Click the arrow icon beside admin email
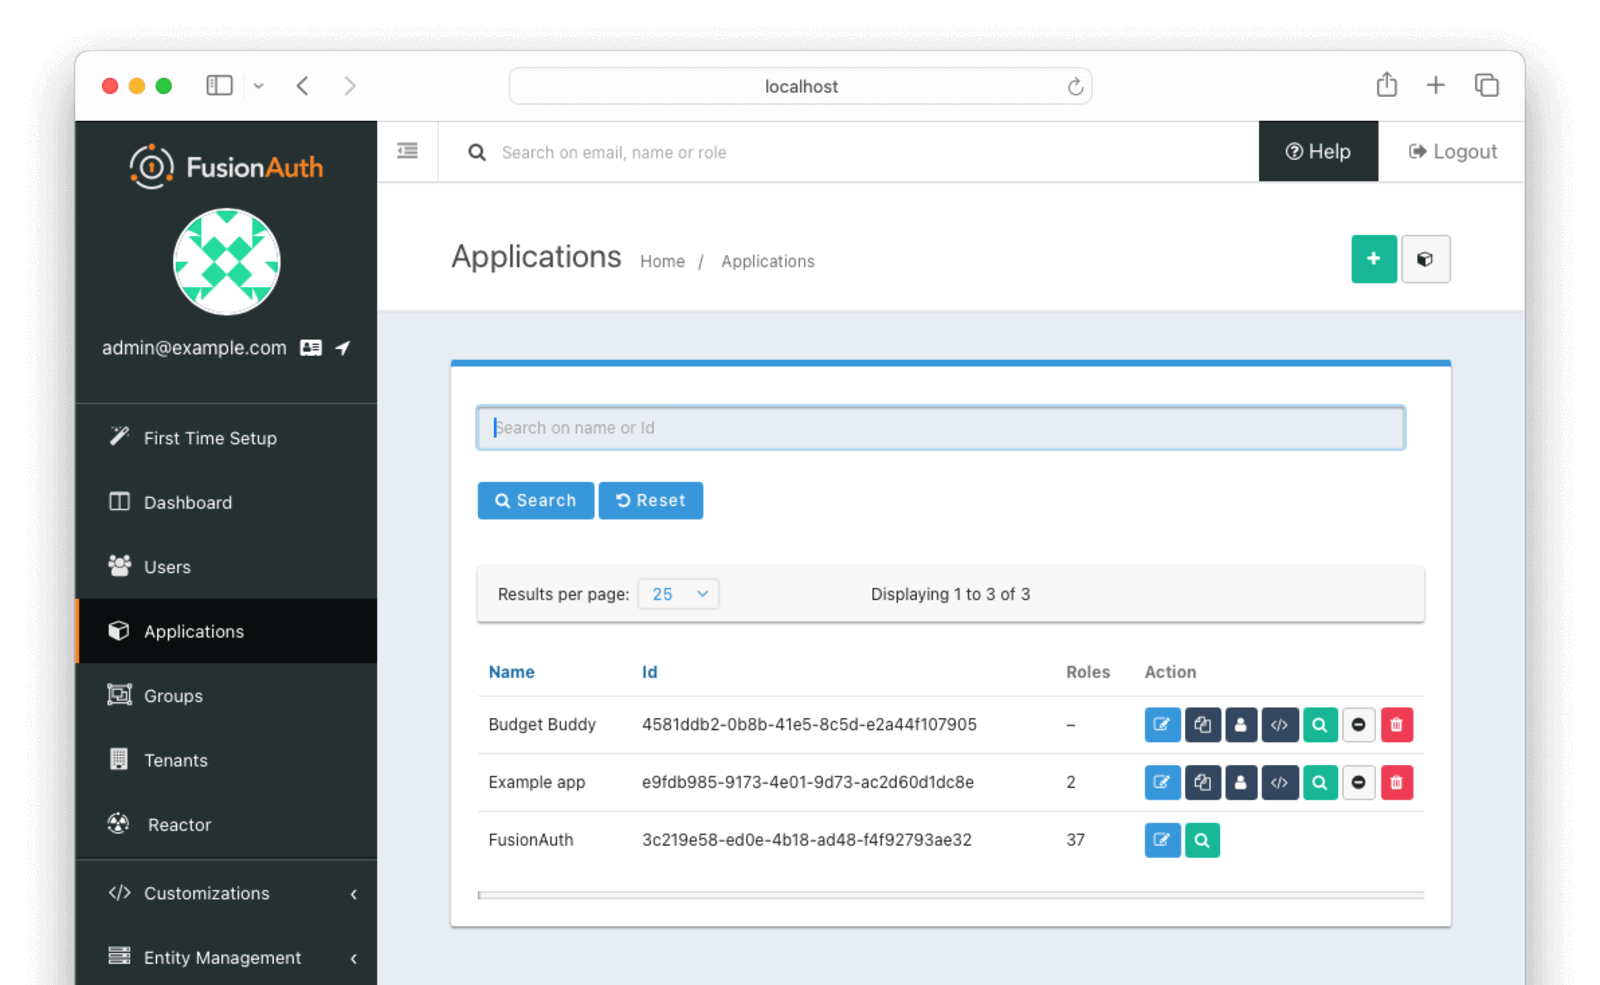Screen dimensions: 1600x985 [x=343, y=348]
